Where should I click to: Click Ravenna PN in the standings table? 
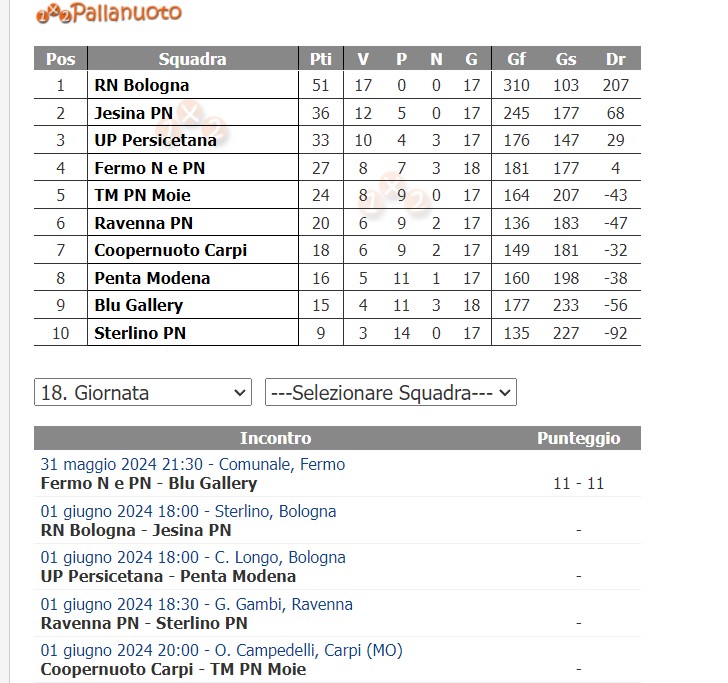(143, 223)
